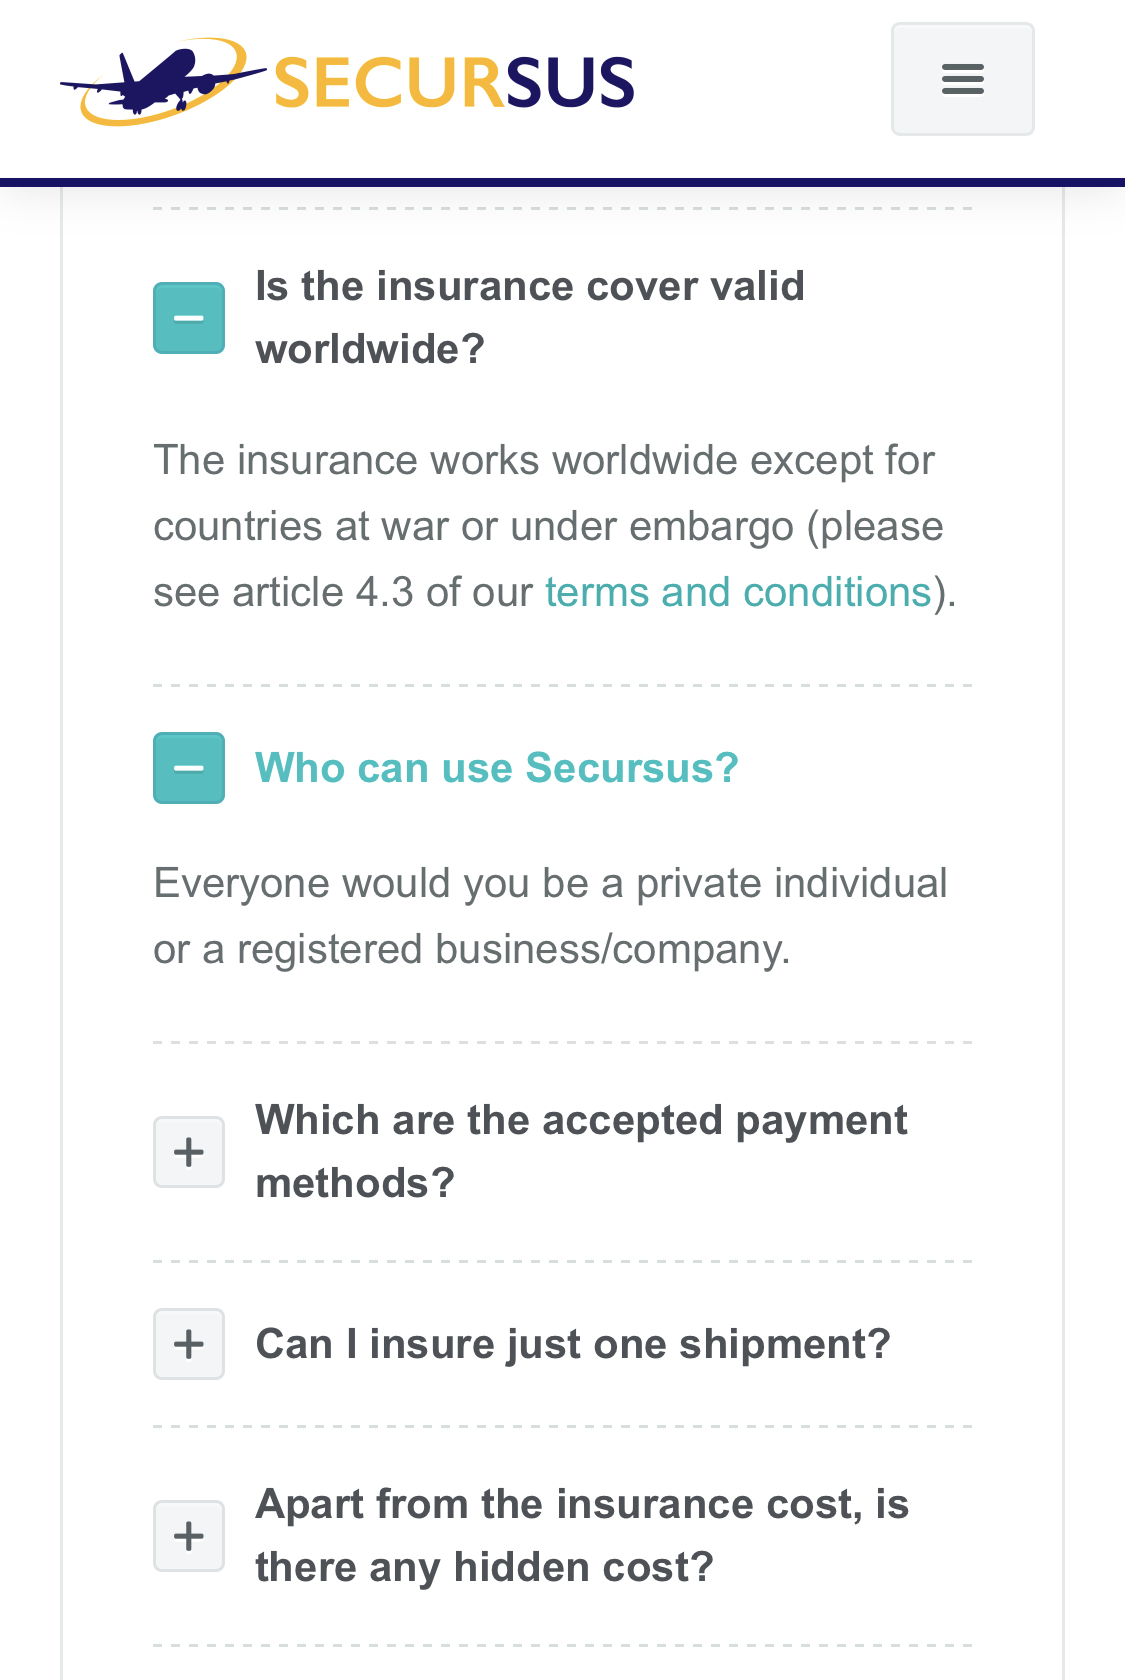Click 'Is the insurance cover valid worldwide?' title

(529, 317)
